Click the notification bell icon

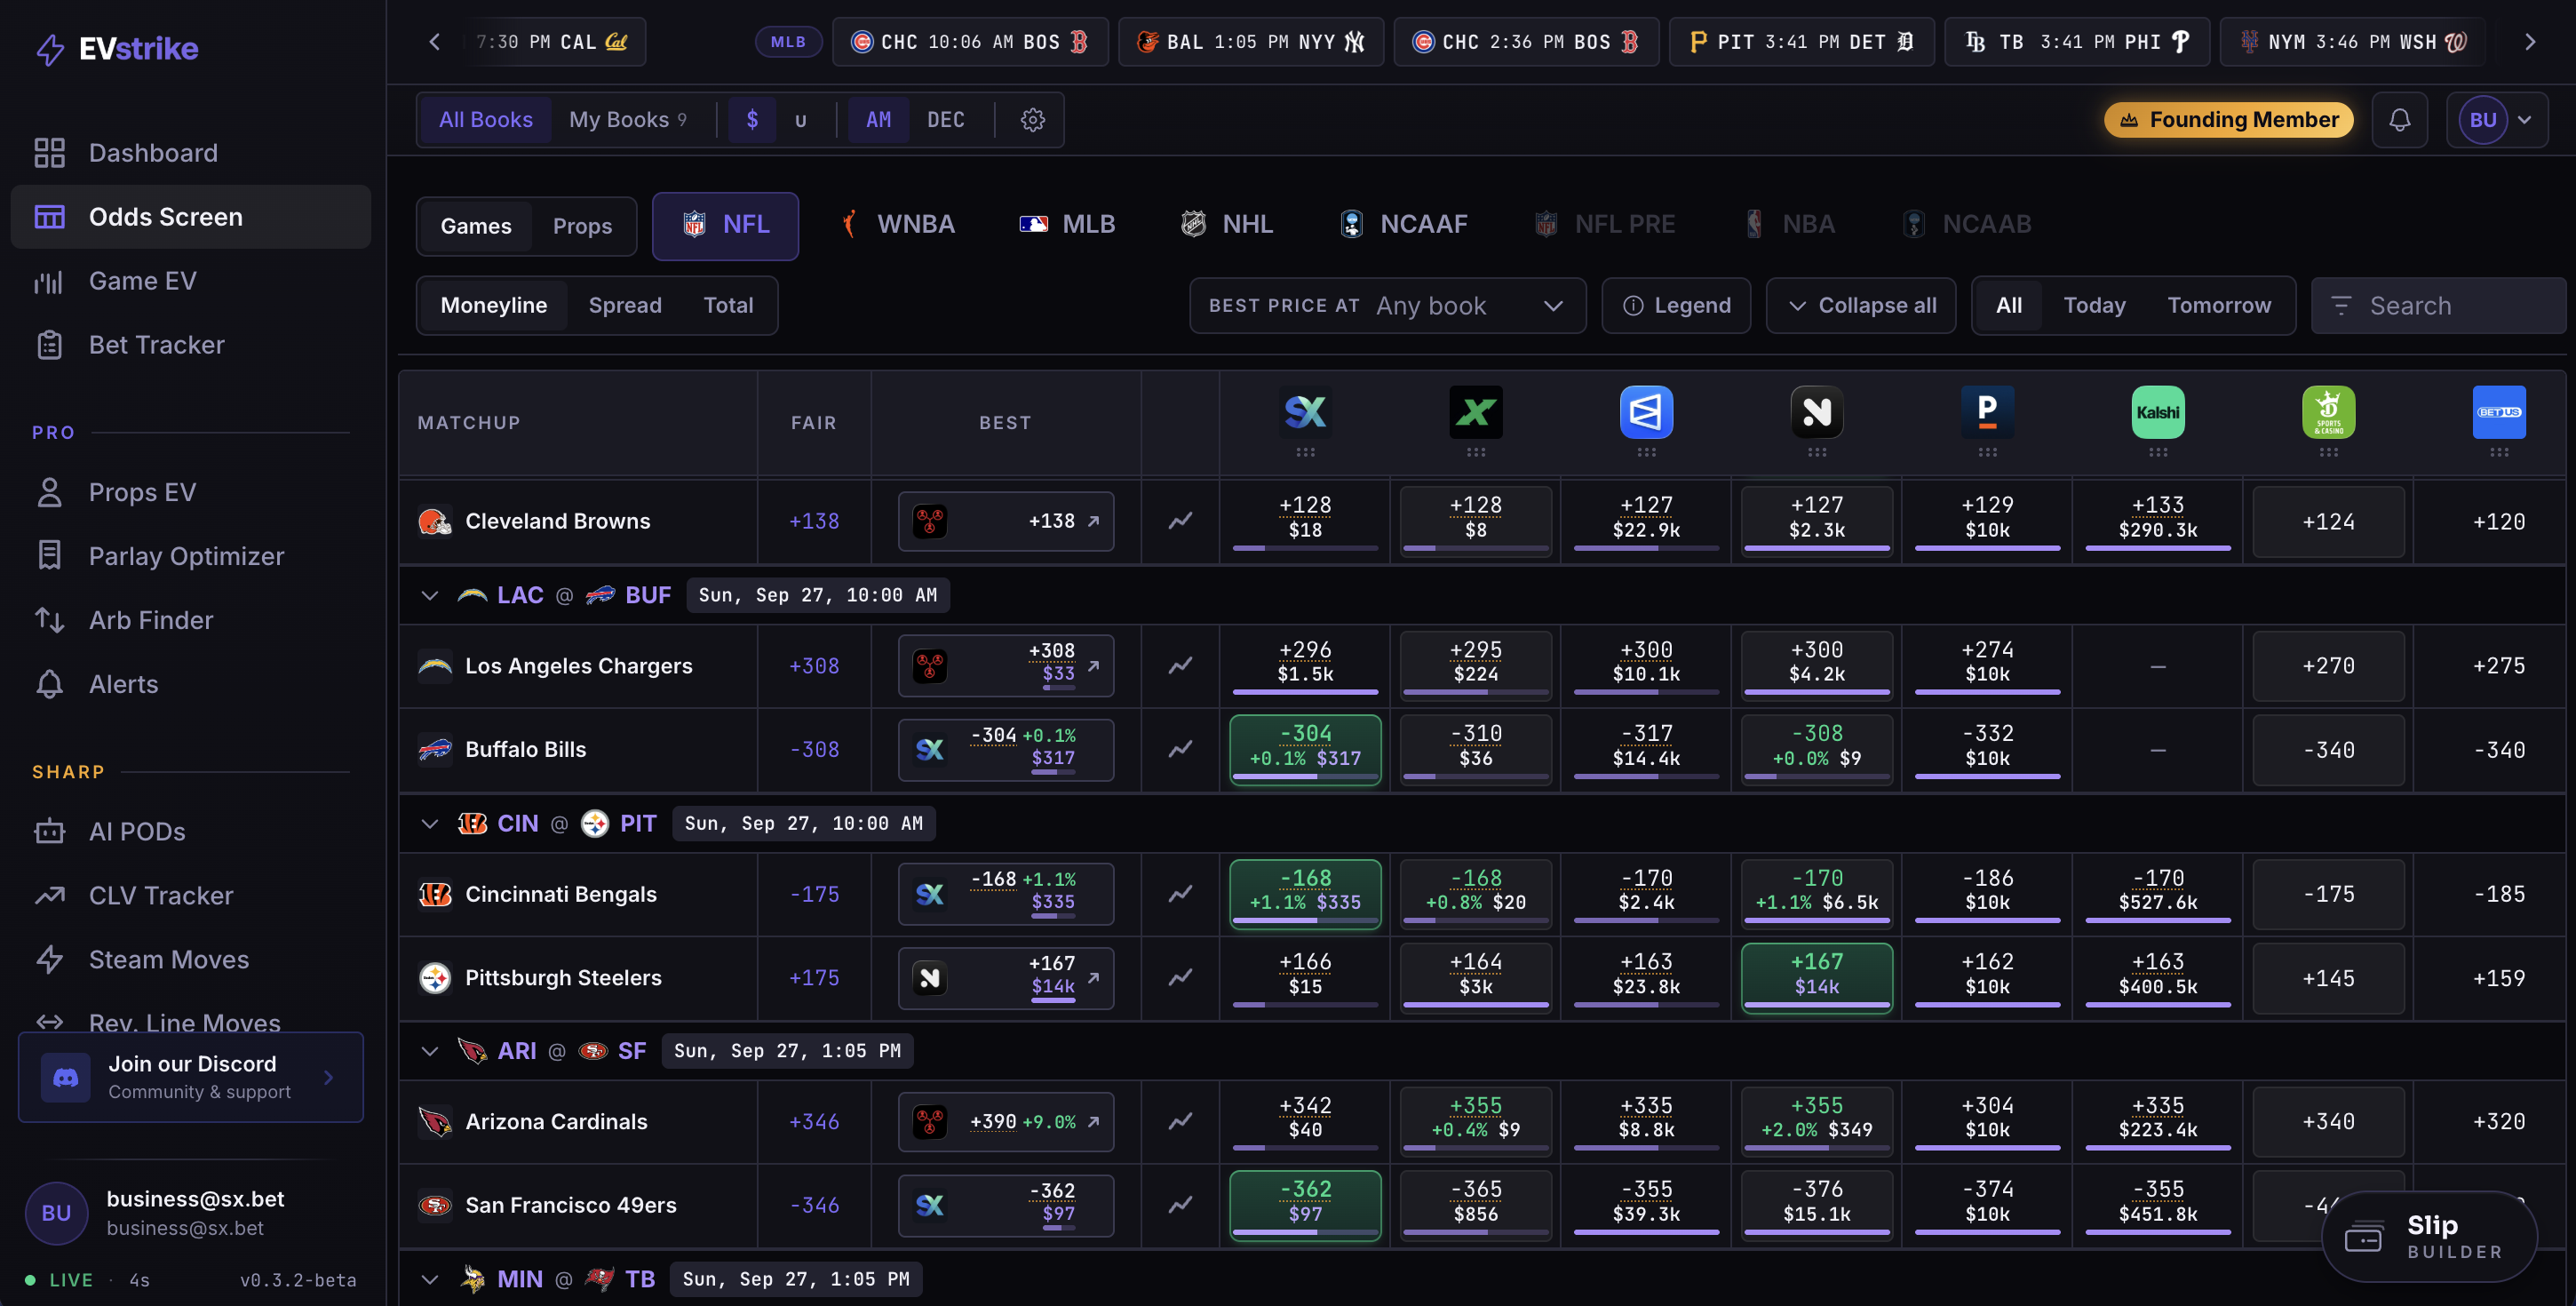2399,120
